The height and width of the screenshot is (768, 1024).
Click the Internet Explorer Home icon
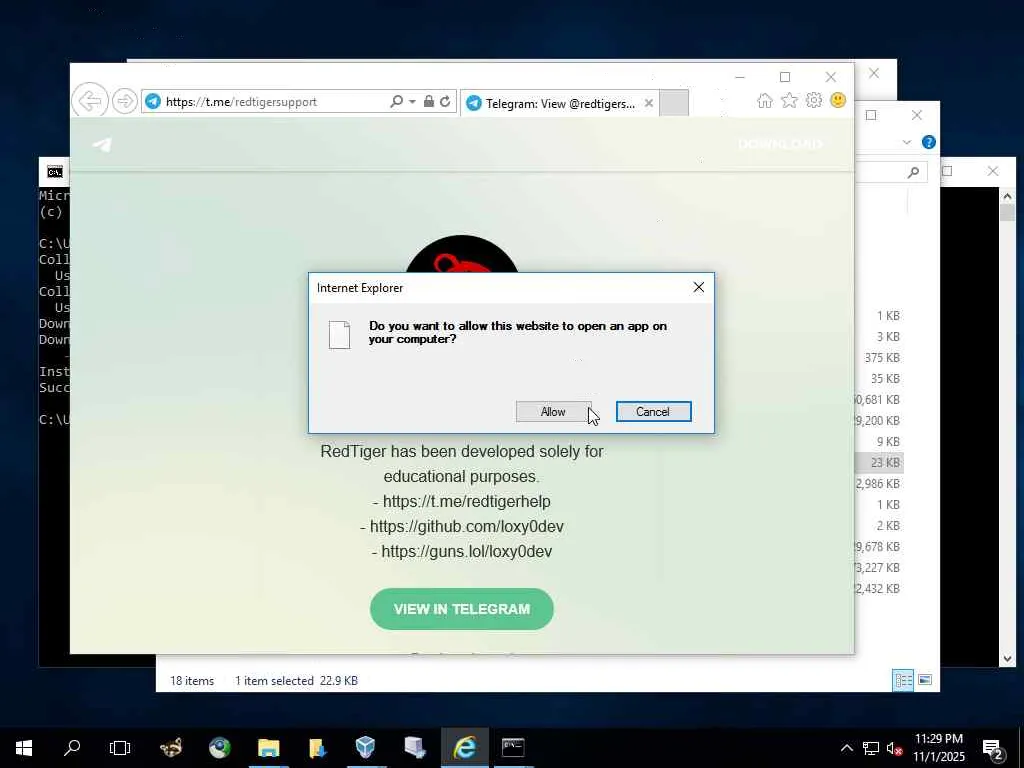765,101
